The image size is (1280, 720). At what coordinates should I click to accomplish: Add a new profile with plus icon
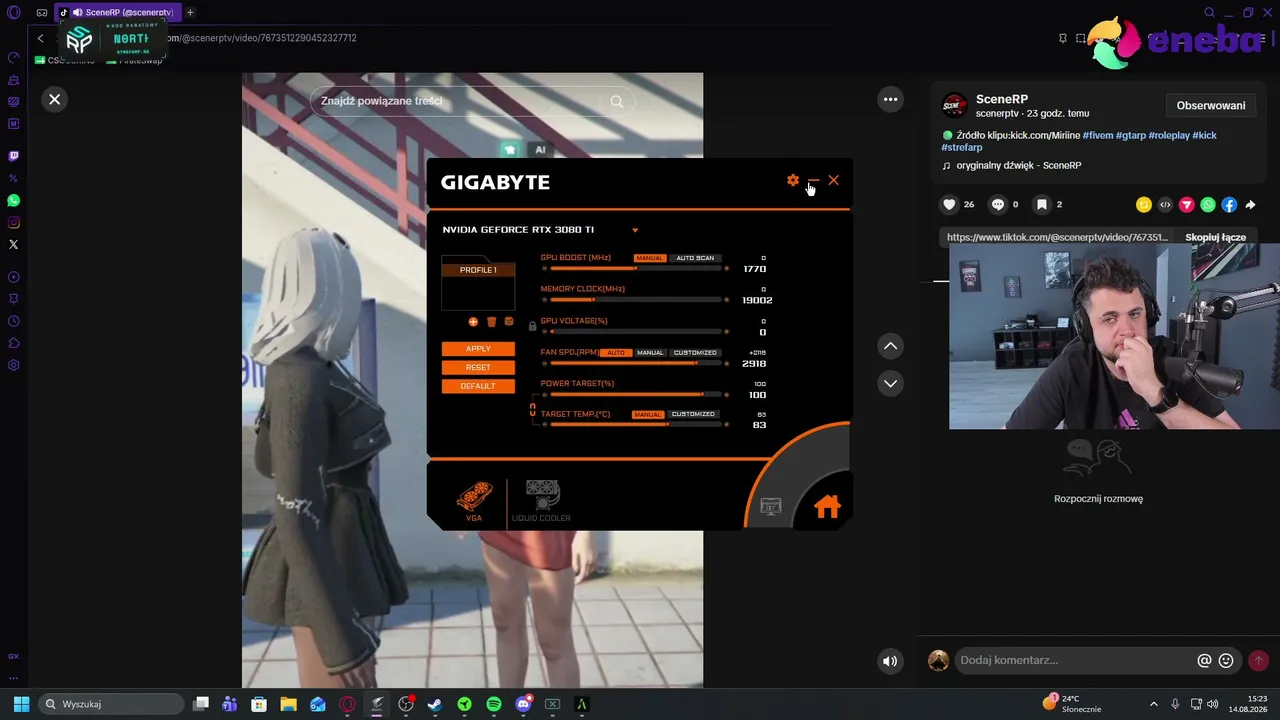(x=473, y=322)
